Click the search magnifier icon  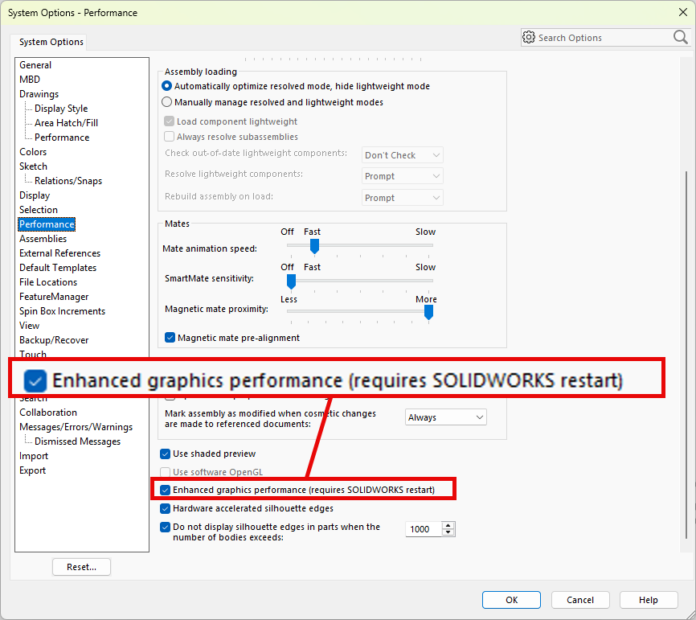[680, 37]
